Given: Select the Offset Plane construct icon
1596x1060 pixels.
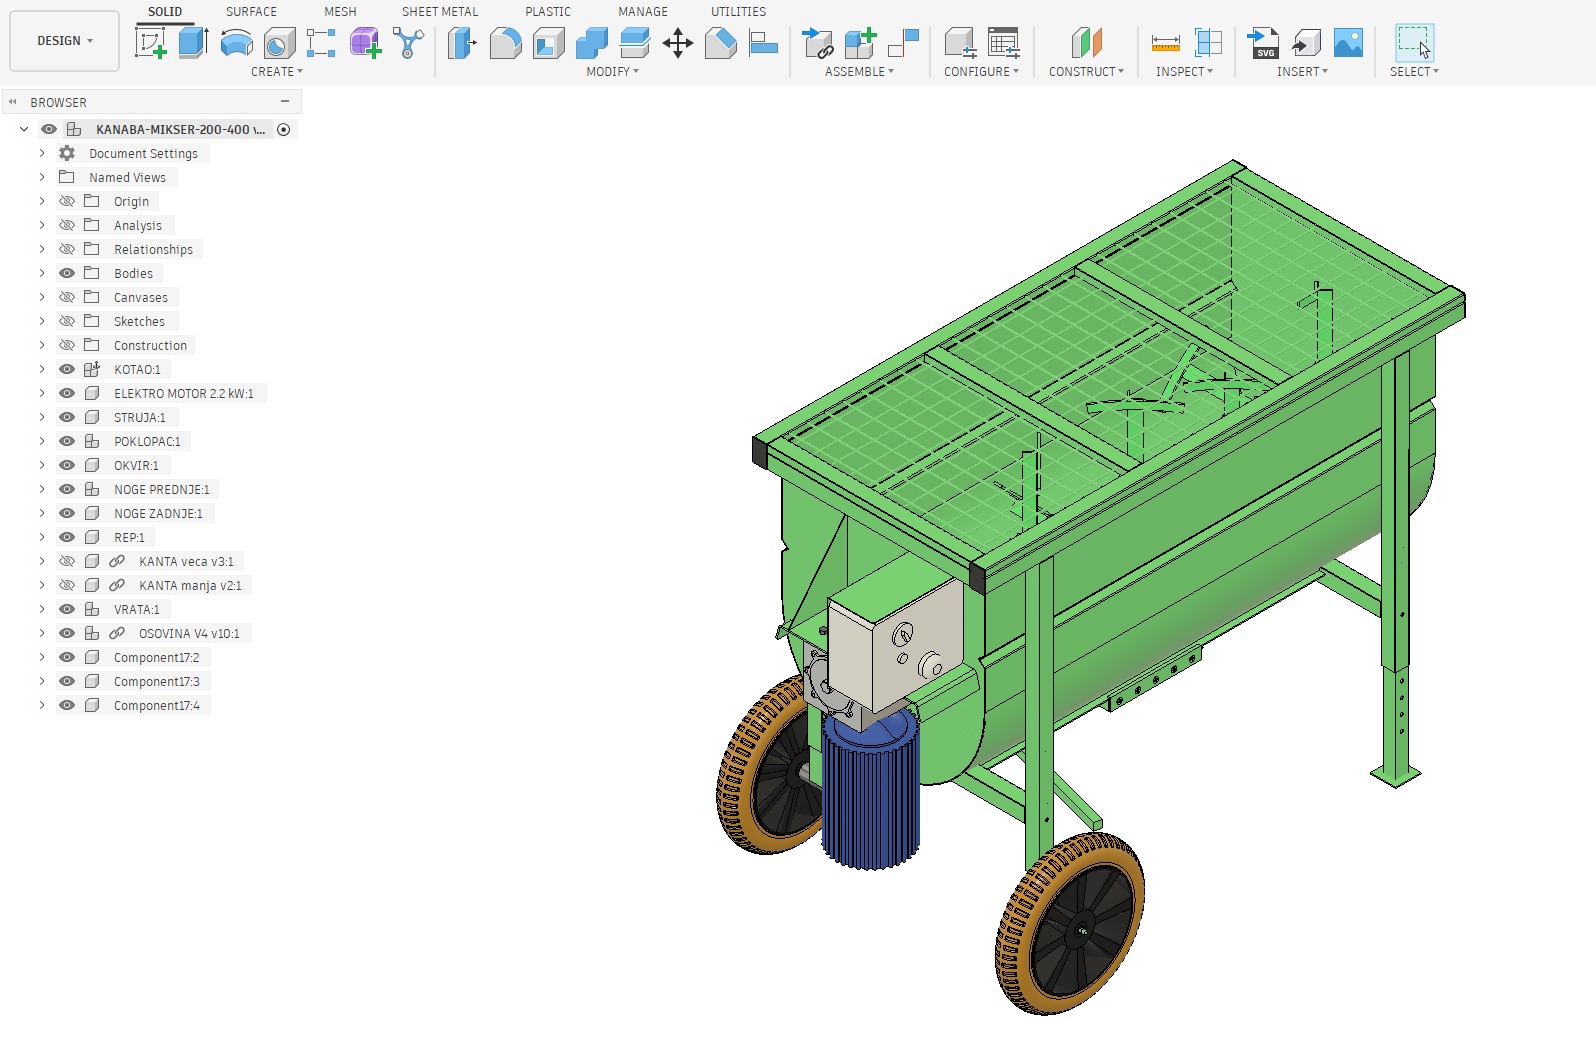Looking at the screenshot, I should tap(1086, 43).
